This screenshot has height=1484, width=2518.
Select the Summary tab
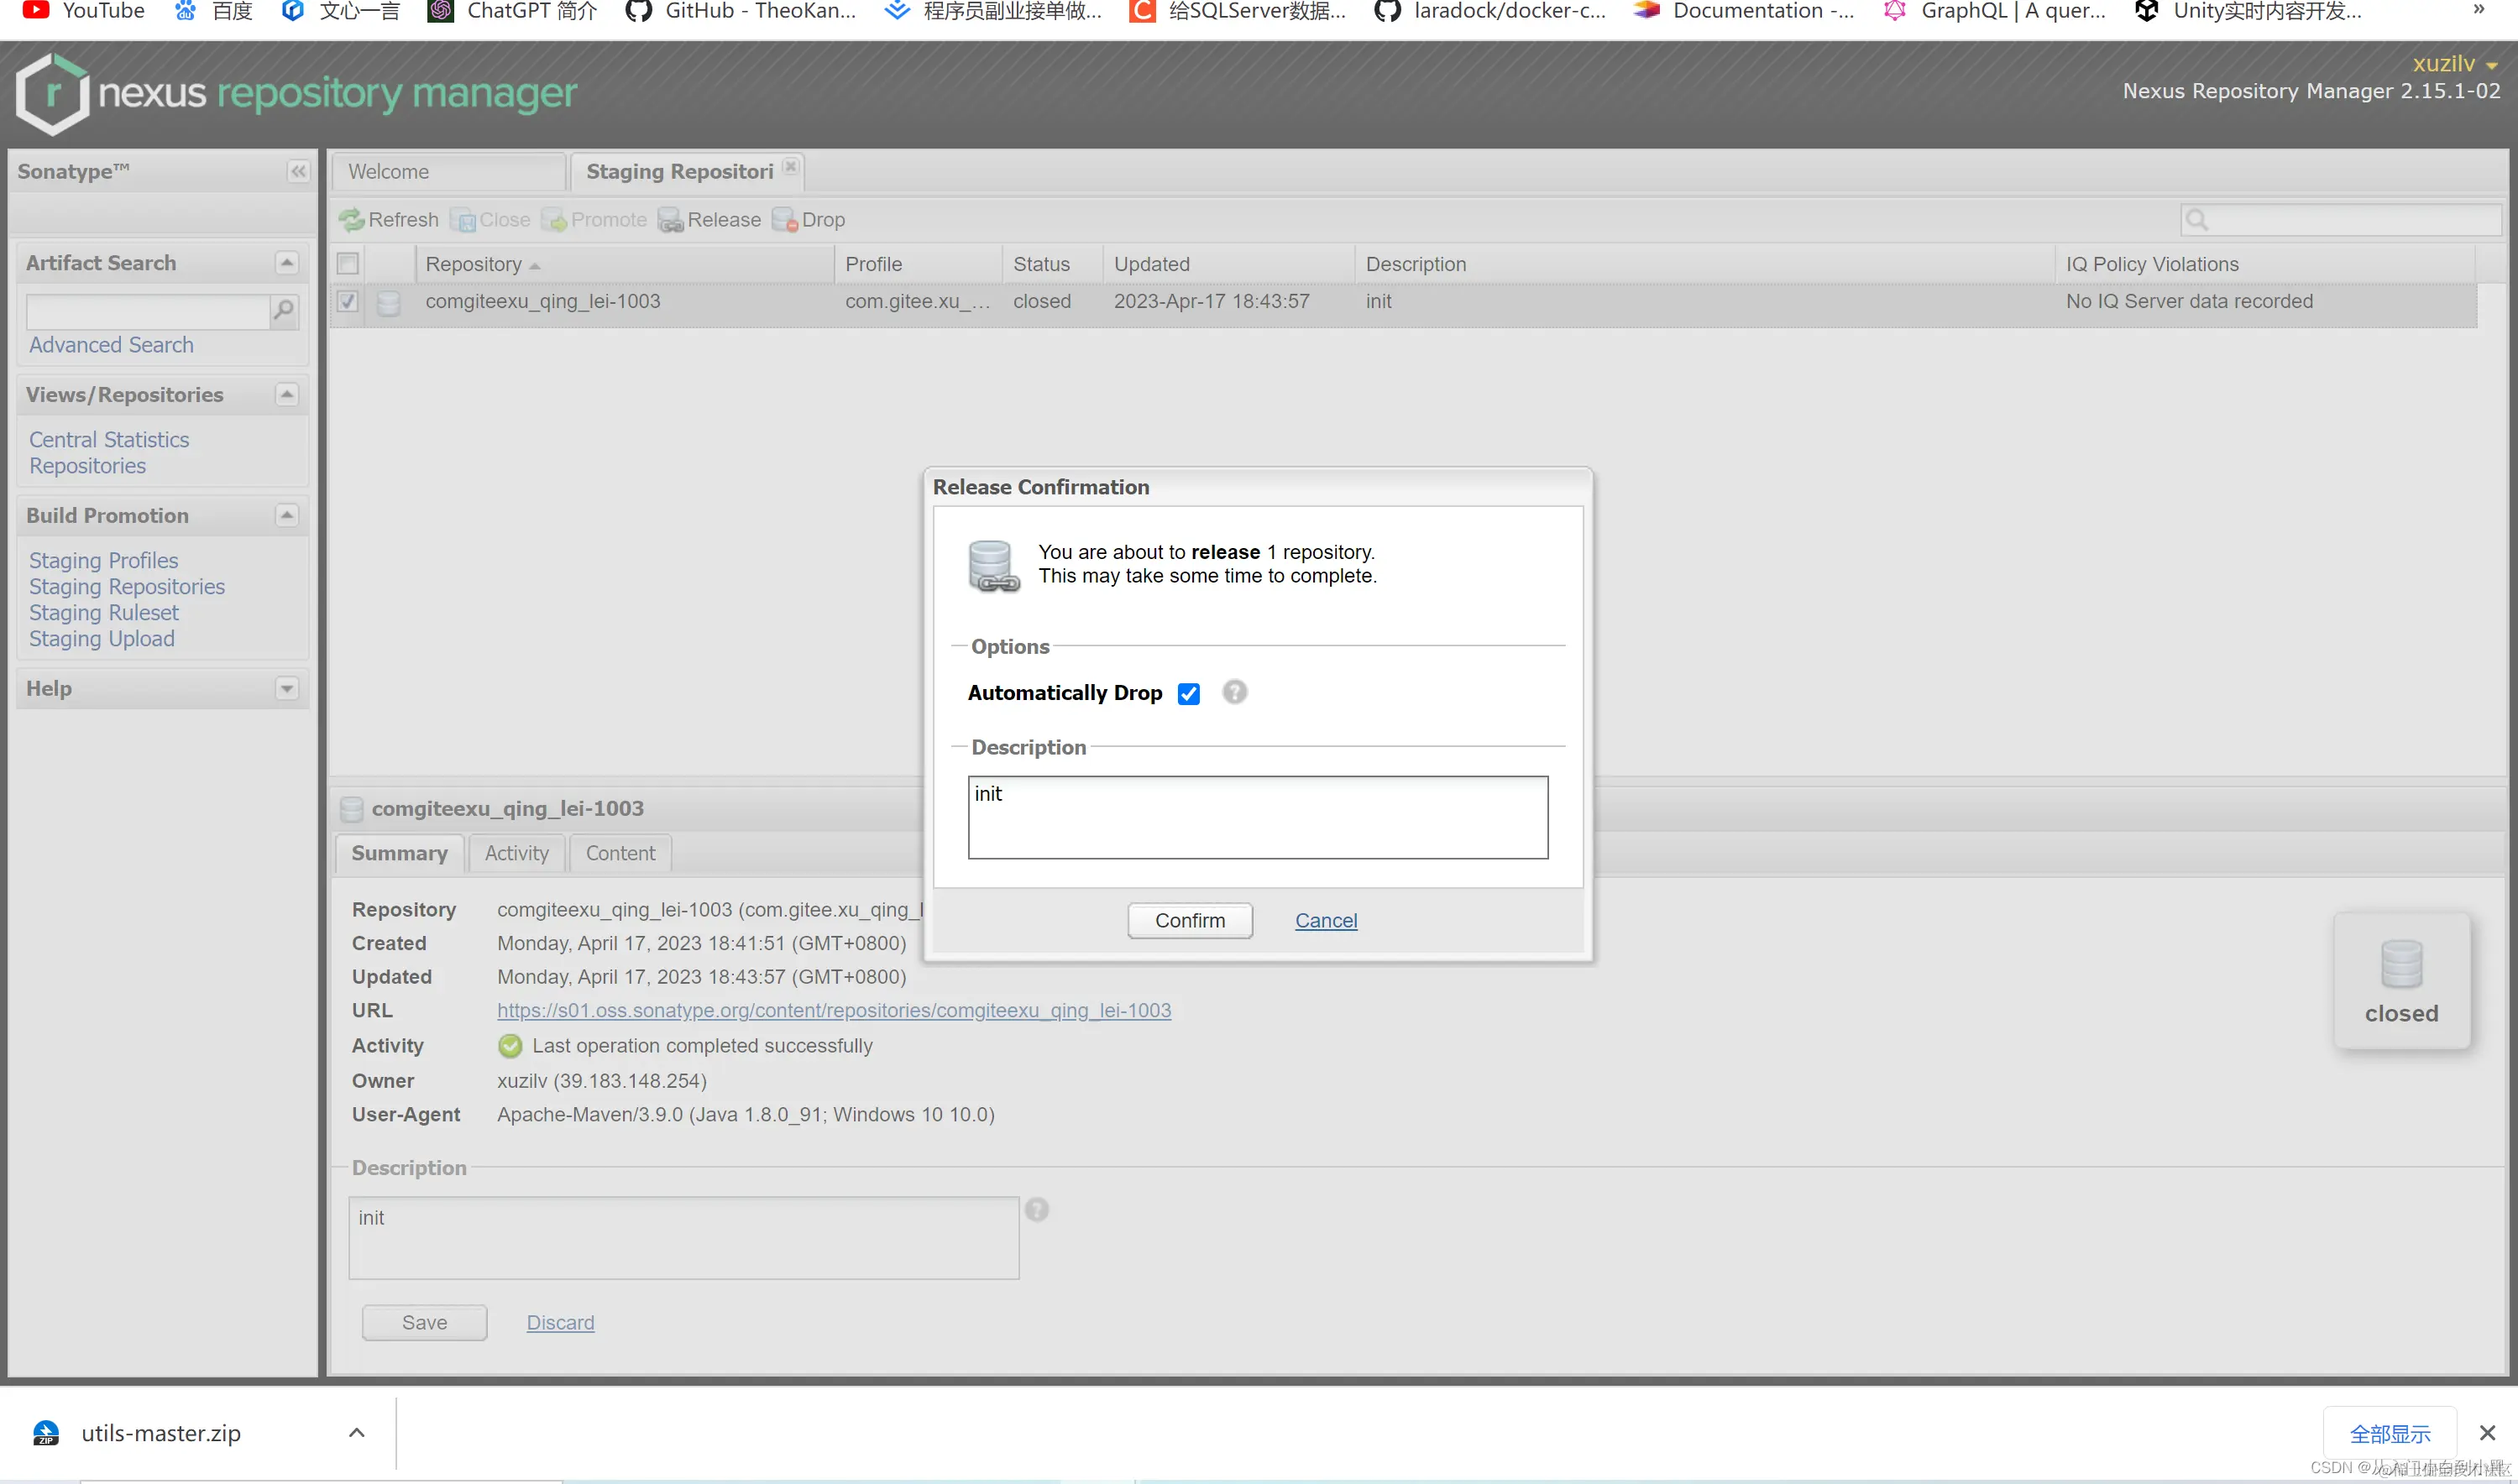[399, 854]
